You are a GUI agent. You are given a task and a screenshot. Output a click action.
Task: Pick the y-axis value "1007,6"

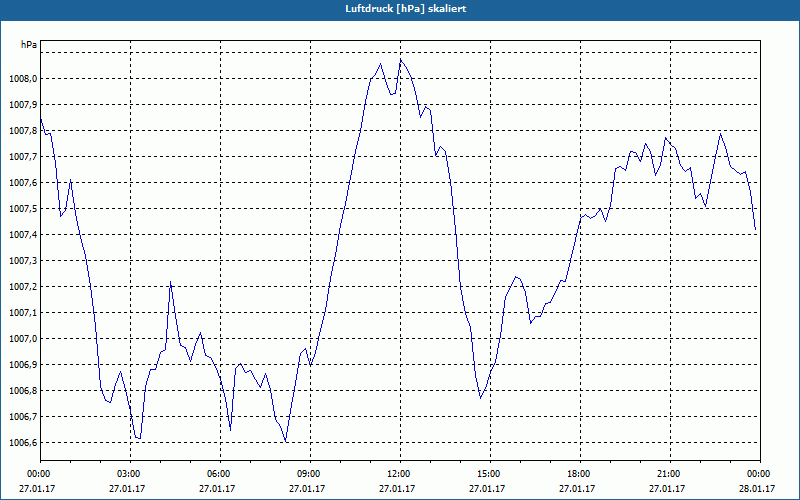click(x=23, y=183)
